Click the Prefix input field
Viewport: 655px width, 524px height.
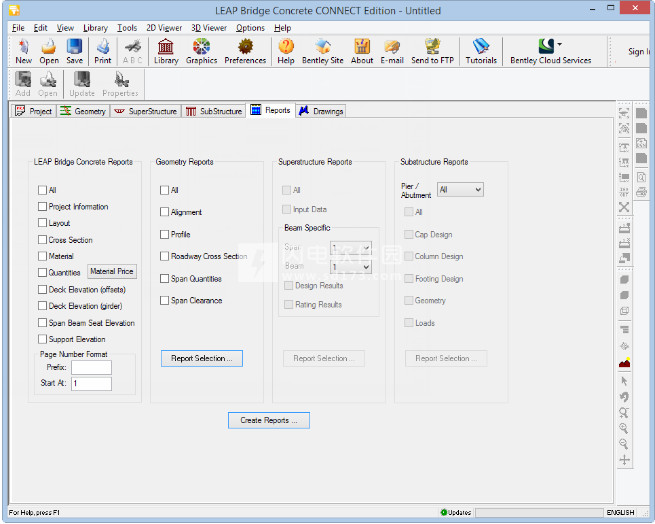[91, 367]
